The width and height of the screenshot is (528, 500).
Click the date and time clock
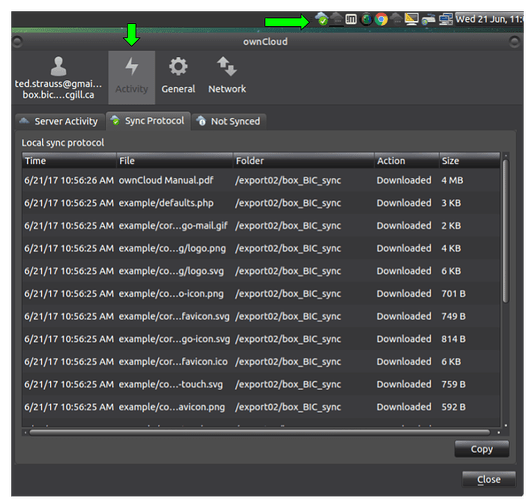(489, 19)
